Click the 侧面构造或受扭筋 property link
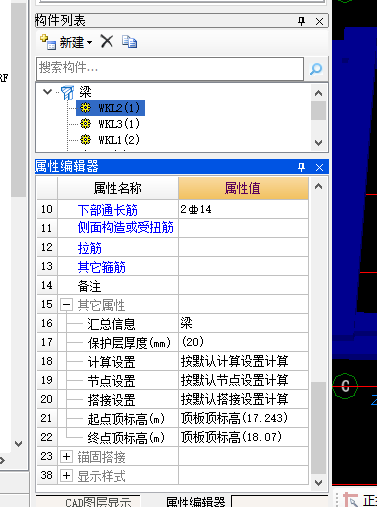Screen dimensions: 377x507 click(x=126, y=228)
